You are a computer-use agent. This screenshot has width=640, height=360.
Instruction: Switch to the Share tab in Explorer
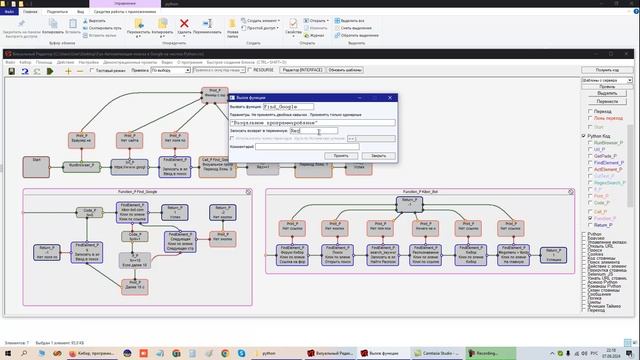coord(57,12)
